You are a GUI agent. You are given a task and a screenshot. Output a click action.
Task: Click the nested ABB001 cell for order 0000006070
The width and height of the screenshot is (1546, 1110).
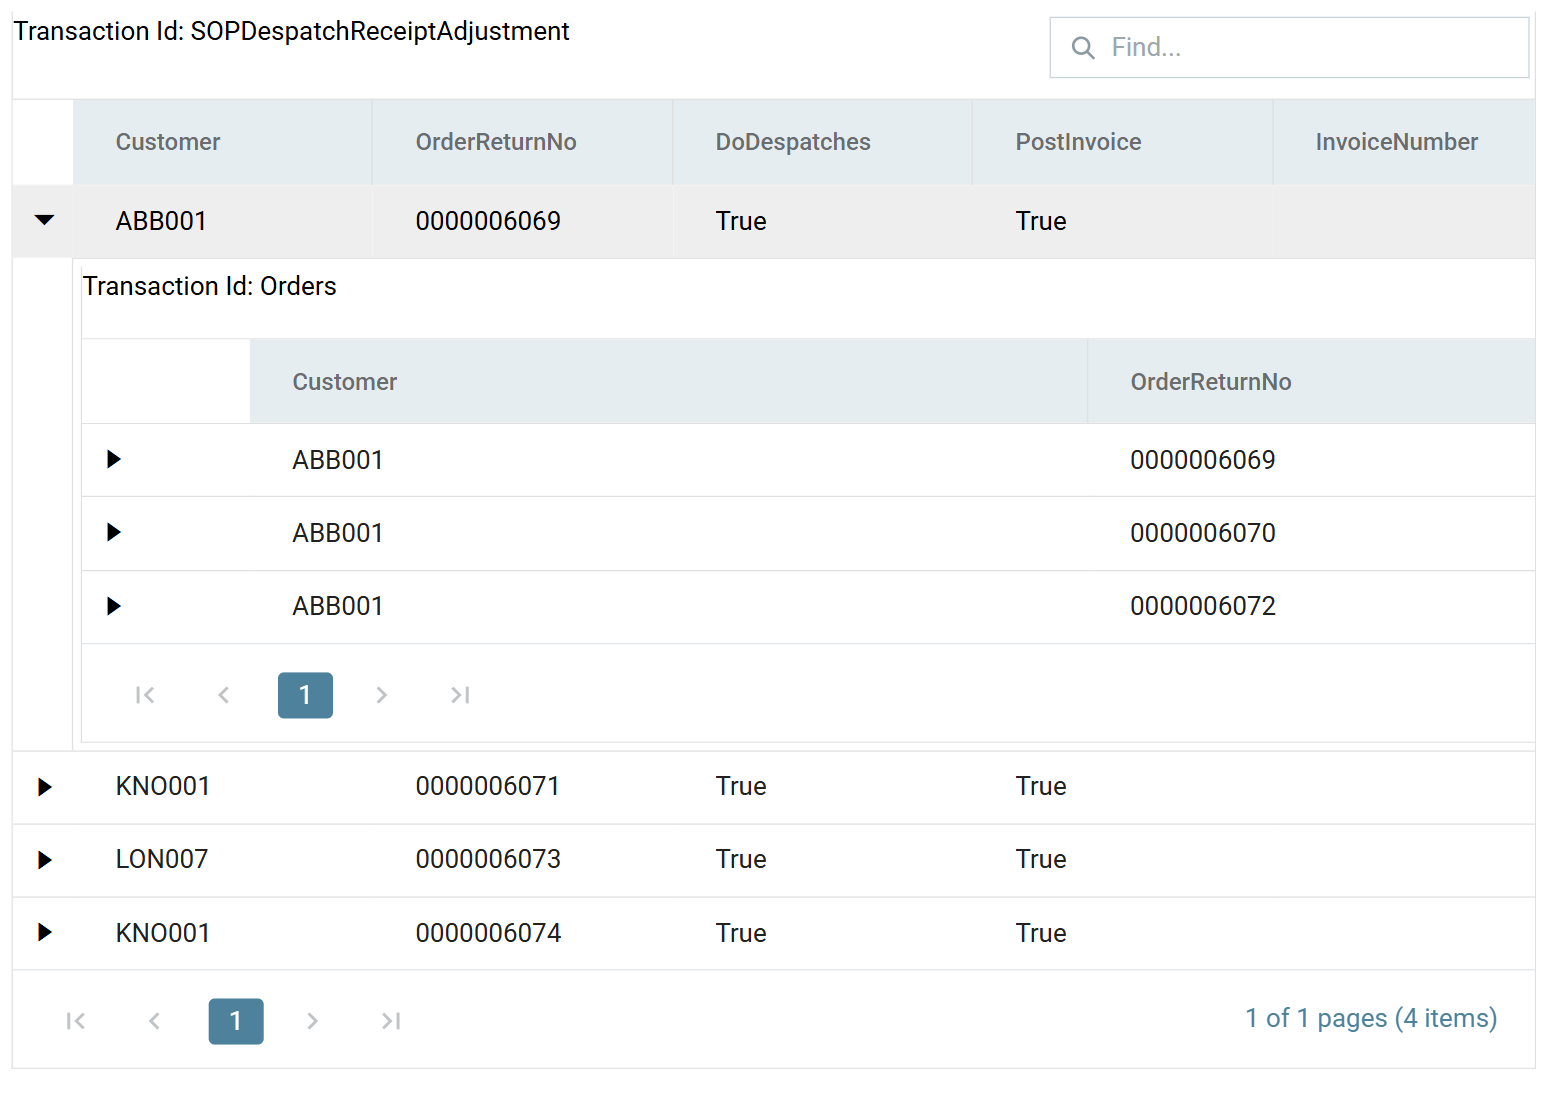tap(668, 533)
